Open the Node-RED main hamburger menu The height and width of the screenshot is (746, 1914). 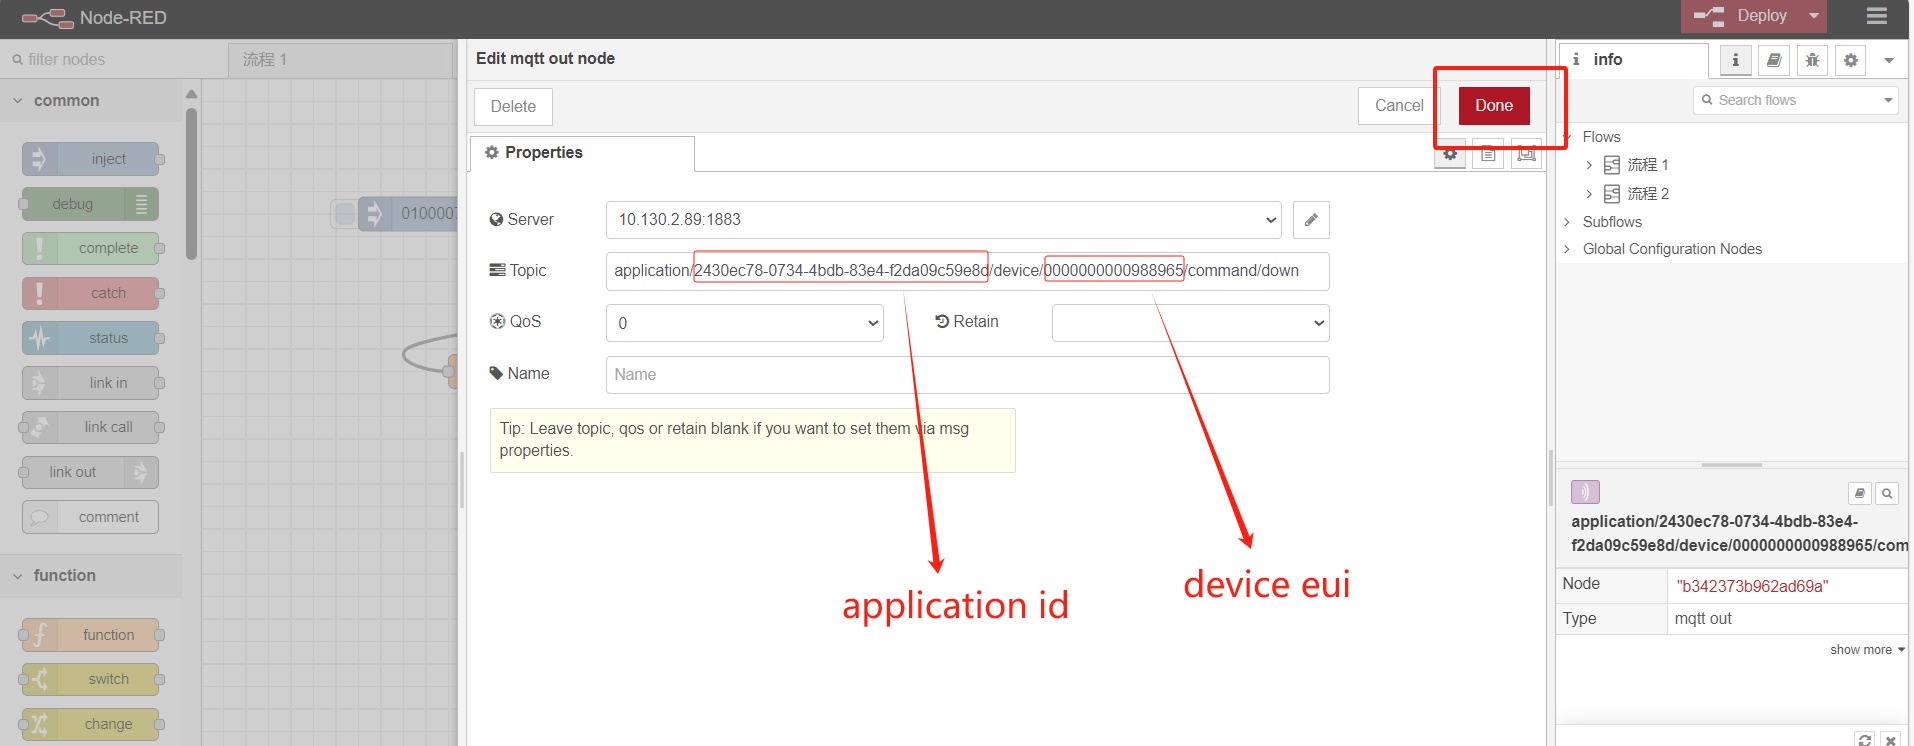(1876, 16)
